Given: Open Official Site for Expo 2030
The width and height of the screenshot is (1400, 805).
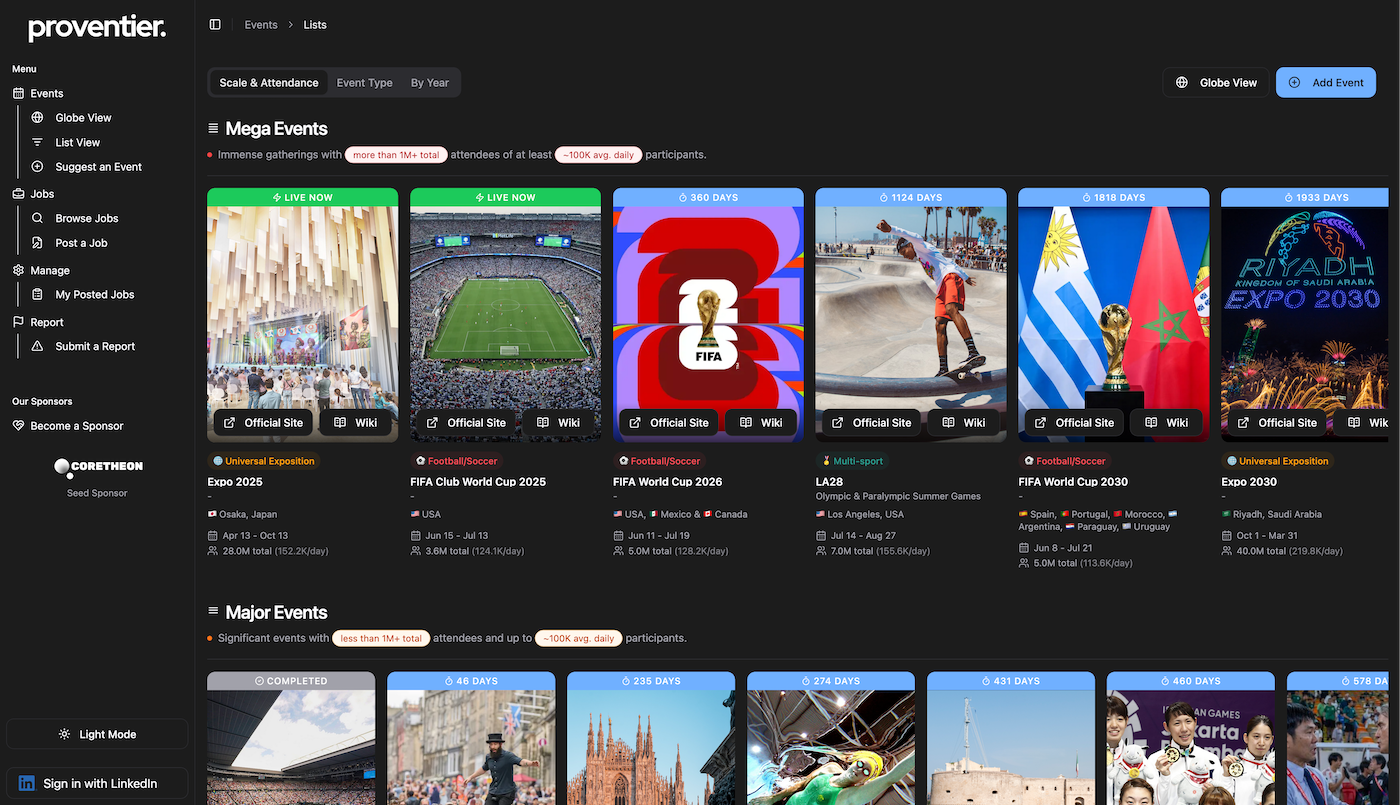Looking at the screenshot, I should click(1276, 423).
